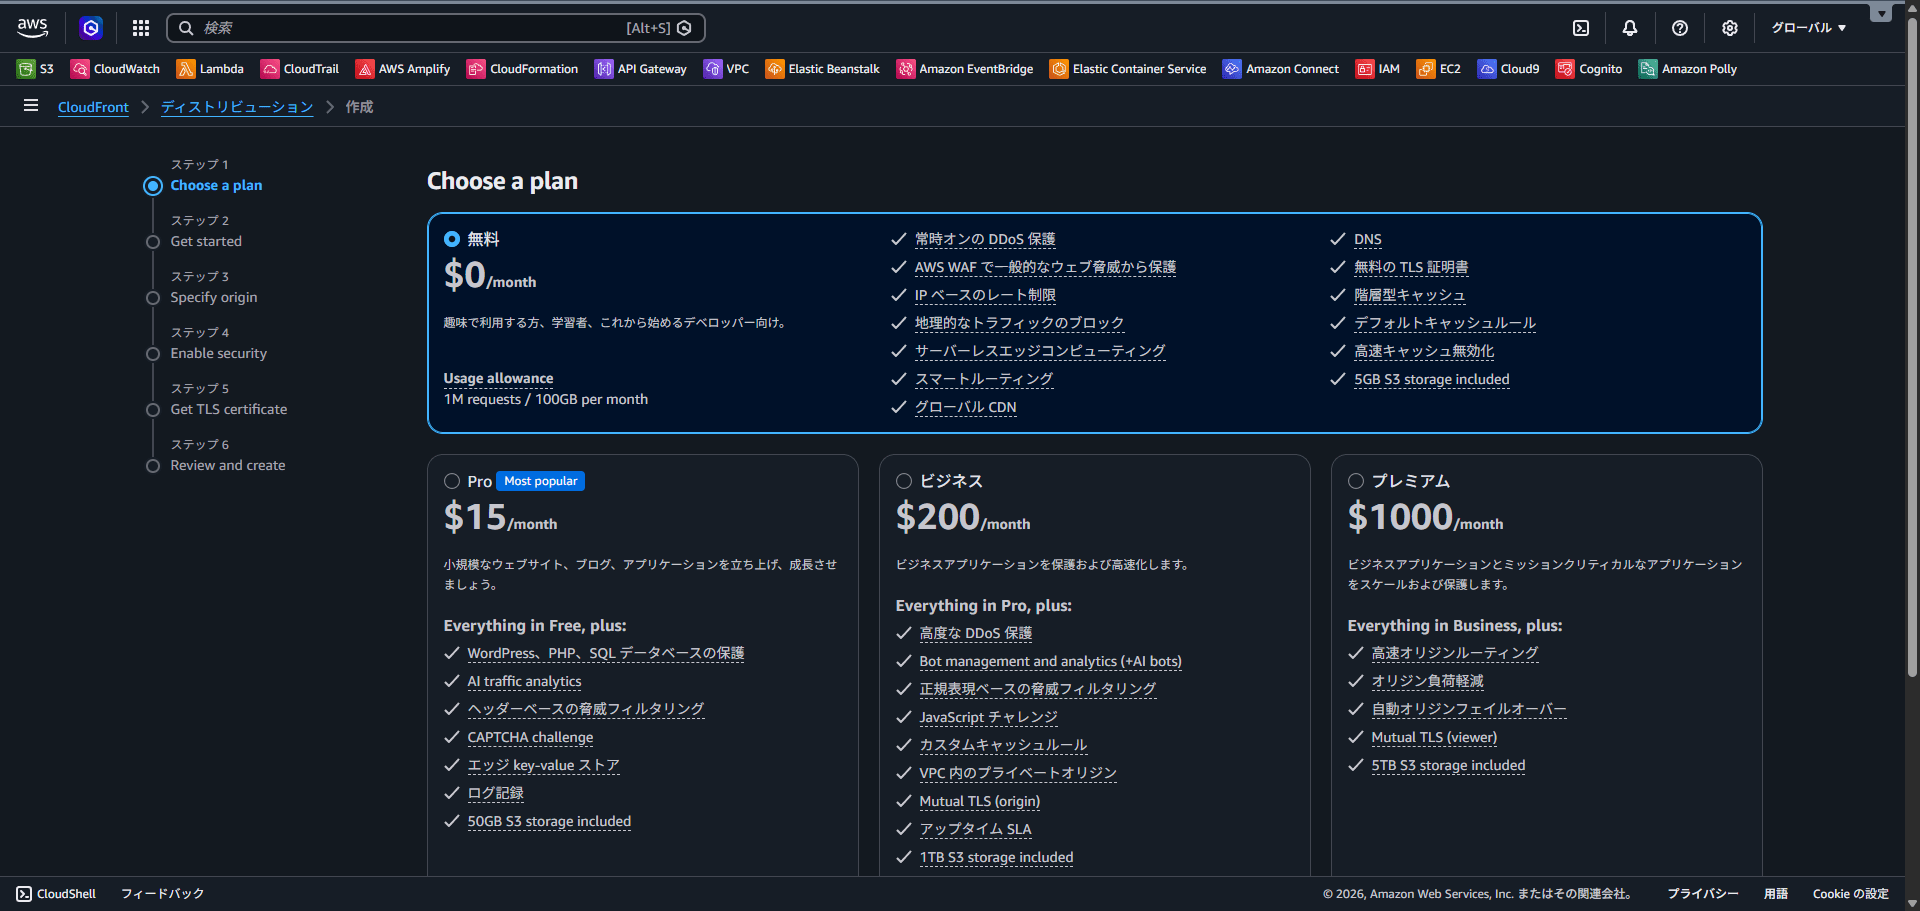1920x911 pixels.
Task: Collapse the top toolbar with the corner arrow
Action: click(1881, 13)
